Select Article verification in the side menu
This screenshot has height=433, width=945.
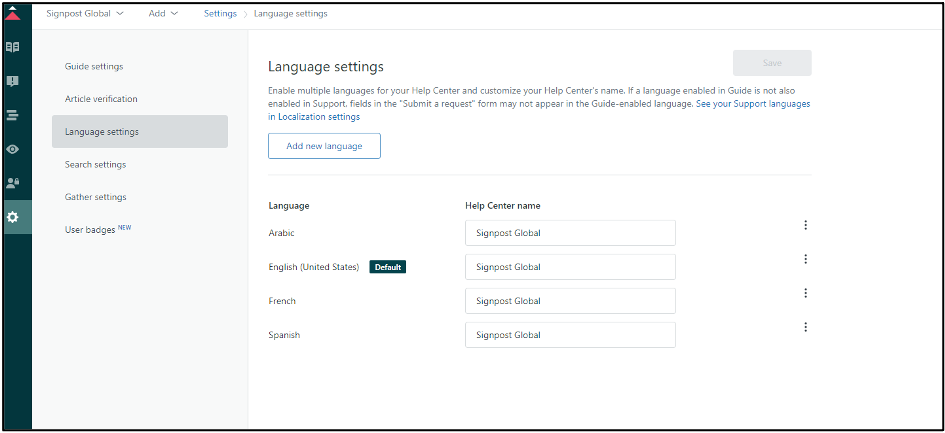coord(101,99)
